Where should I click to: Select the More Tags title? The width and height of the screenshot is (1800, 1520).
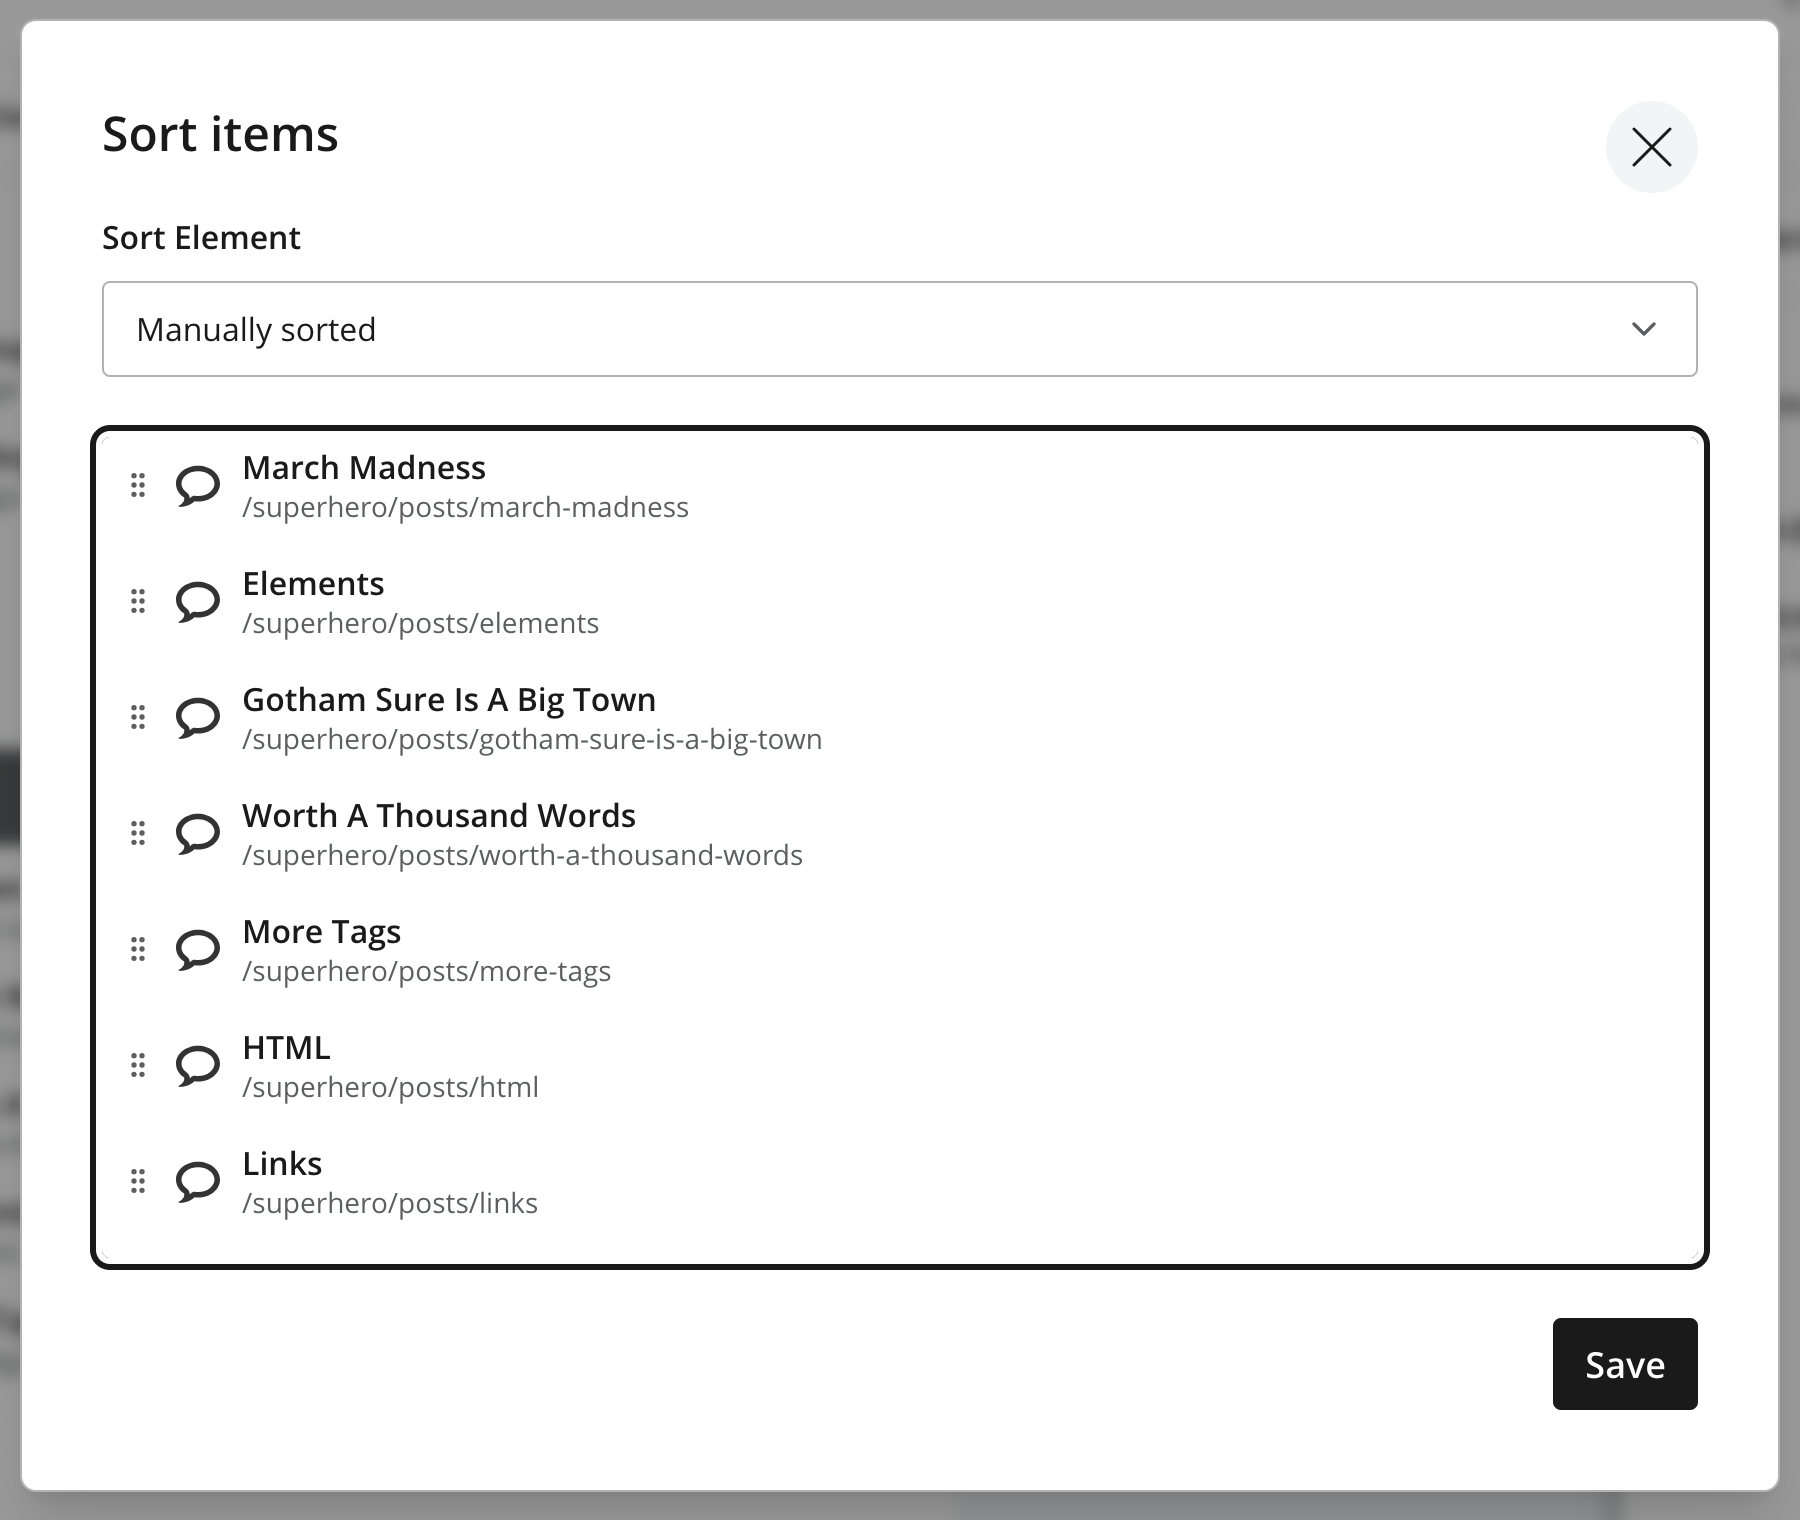pyautogui.click(x=322, y=932)
